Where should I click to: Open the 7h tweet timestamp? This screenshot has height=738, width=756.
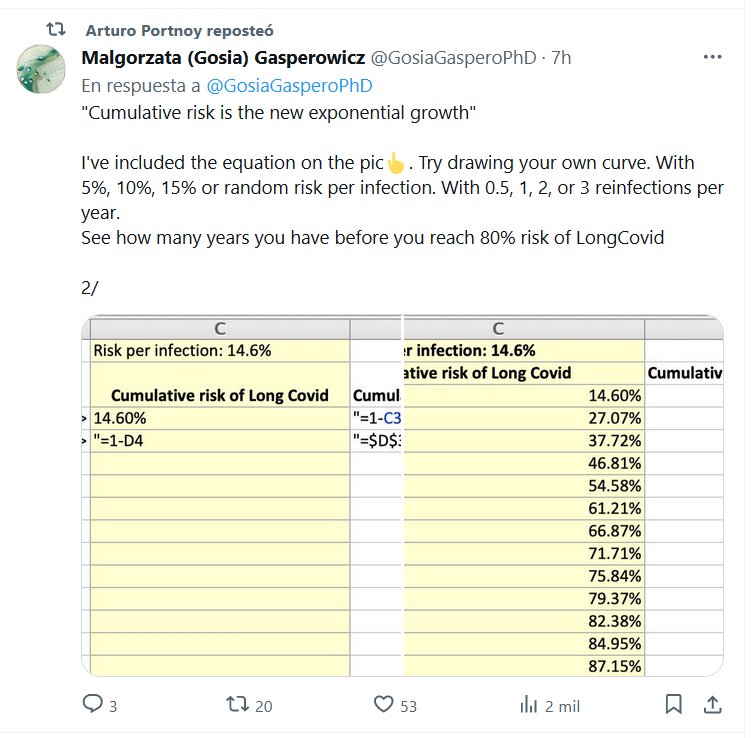coord(561,58)
